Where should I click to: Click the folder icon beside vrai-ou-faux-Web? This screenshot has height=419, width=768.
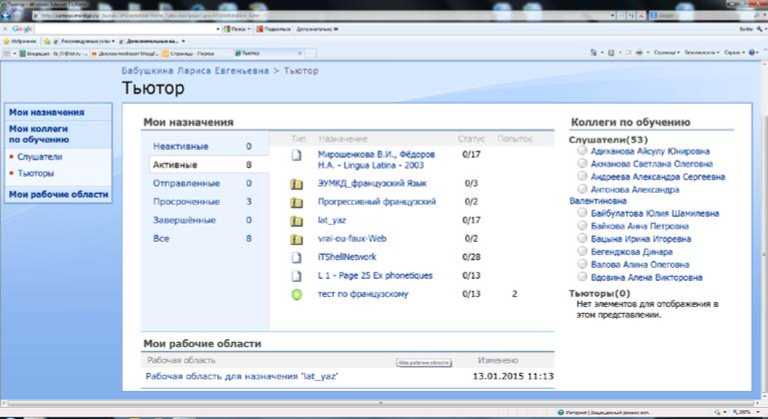(296, 239)
